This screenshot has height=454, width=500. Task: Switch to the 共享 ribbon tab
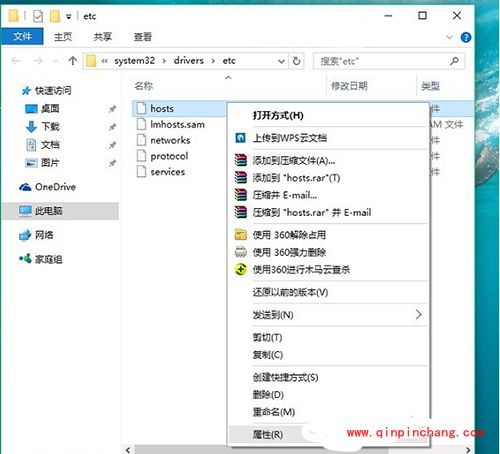point(103,37)
